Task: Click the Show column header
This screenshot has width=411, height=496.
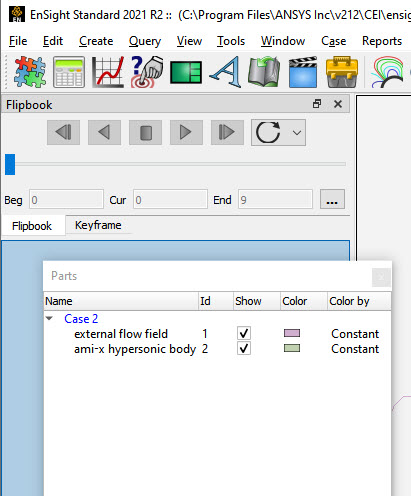Action: [257, 301]
